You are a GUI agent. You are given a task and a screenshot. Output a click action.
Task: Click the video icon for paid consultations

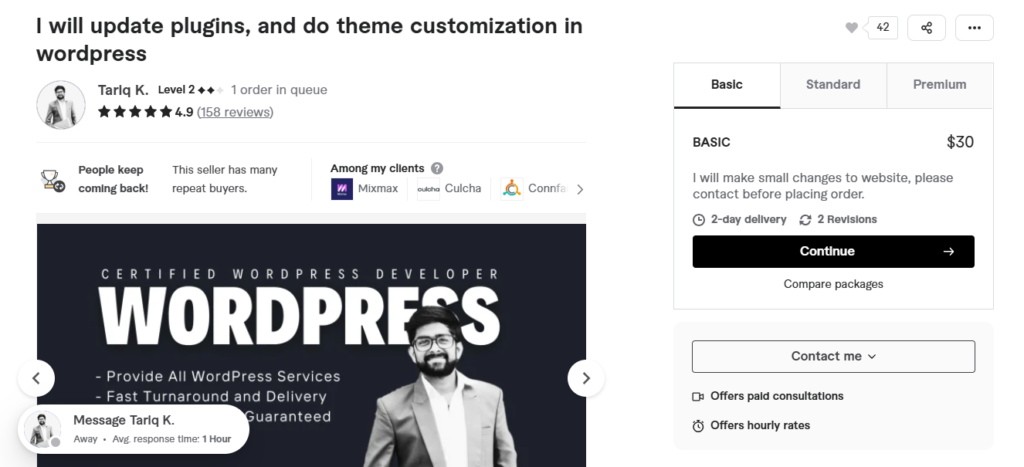(x=698, y=396)
